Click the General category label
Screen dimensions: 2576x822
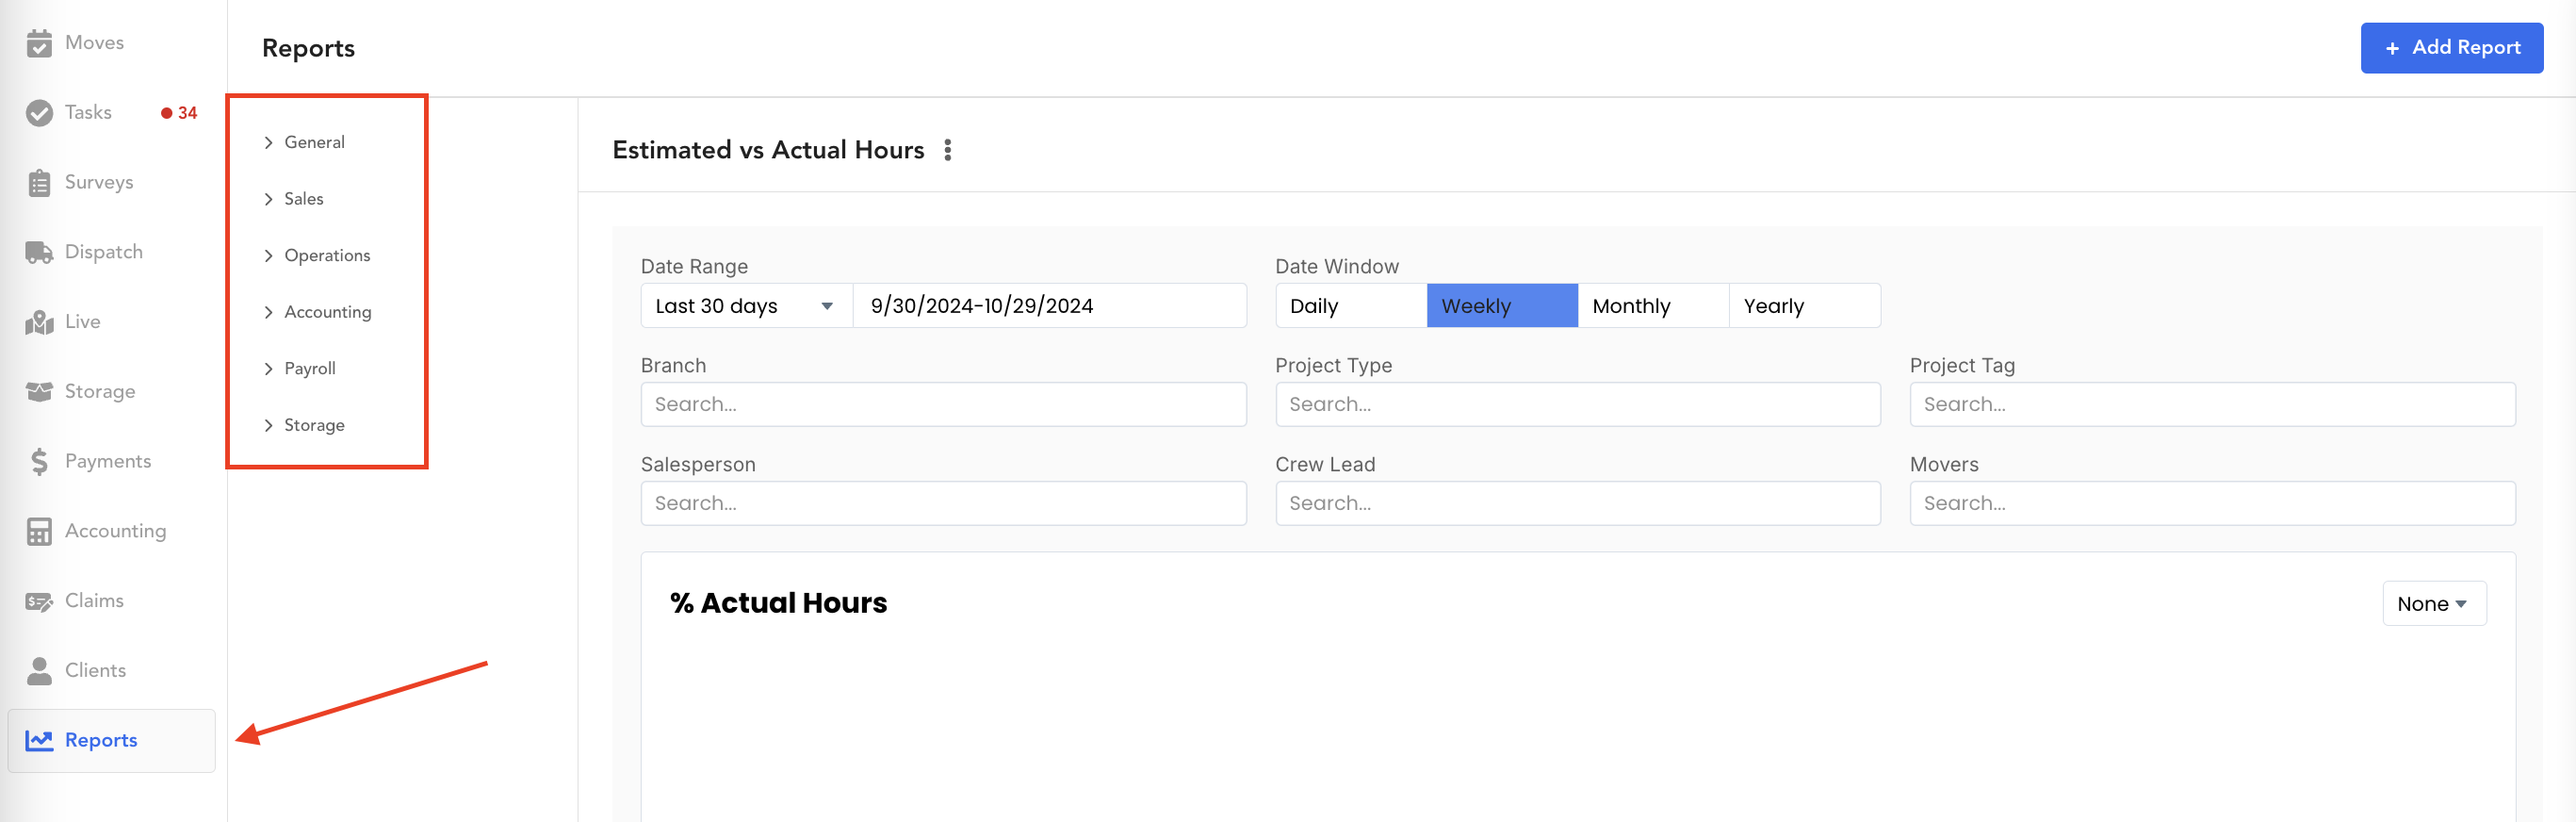coord(314,142)
